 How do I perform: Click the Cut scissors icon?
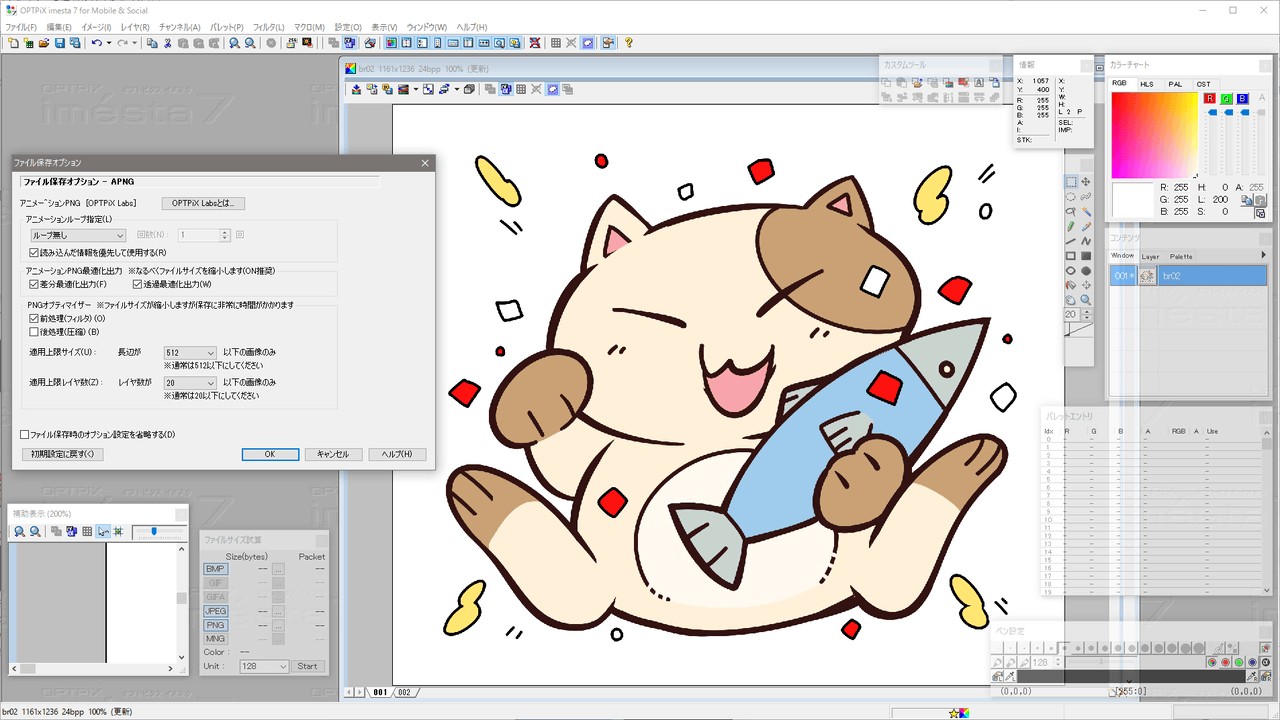coord(168,43)
